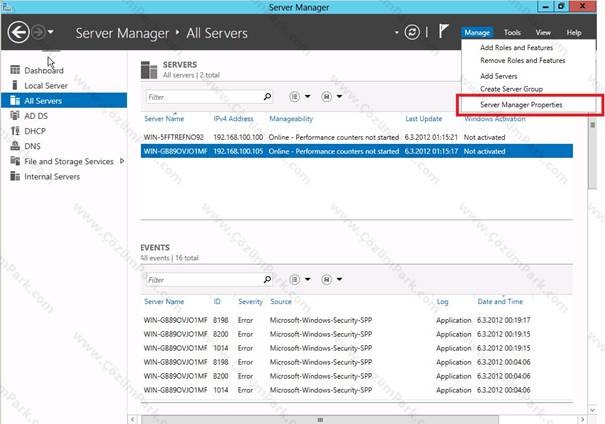Open the Internal Servers group
This screenshot has width=605, height=424.
click(x=52, y=177)
